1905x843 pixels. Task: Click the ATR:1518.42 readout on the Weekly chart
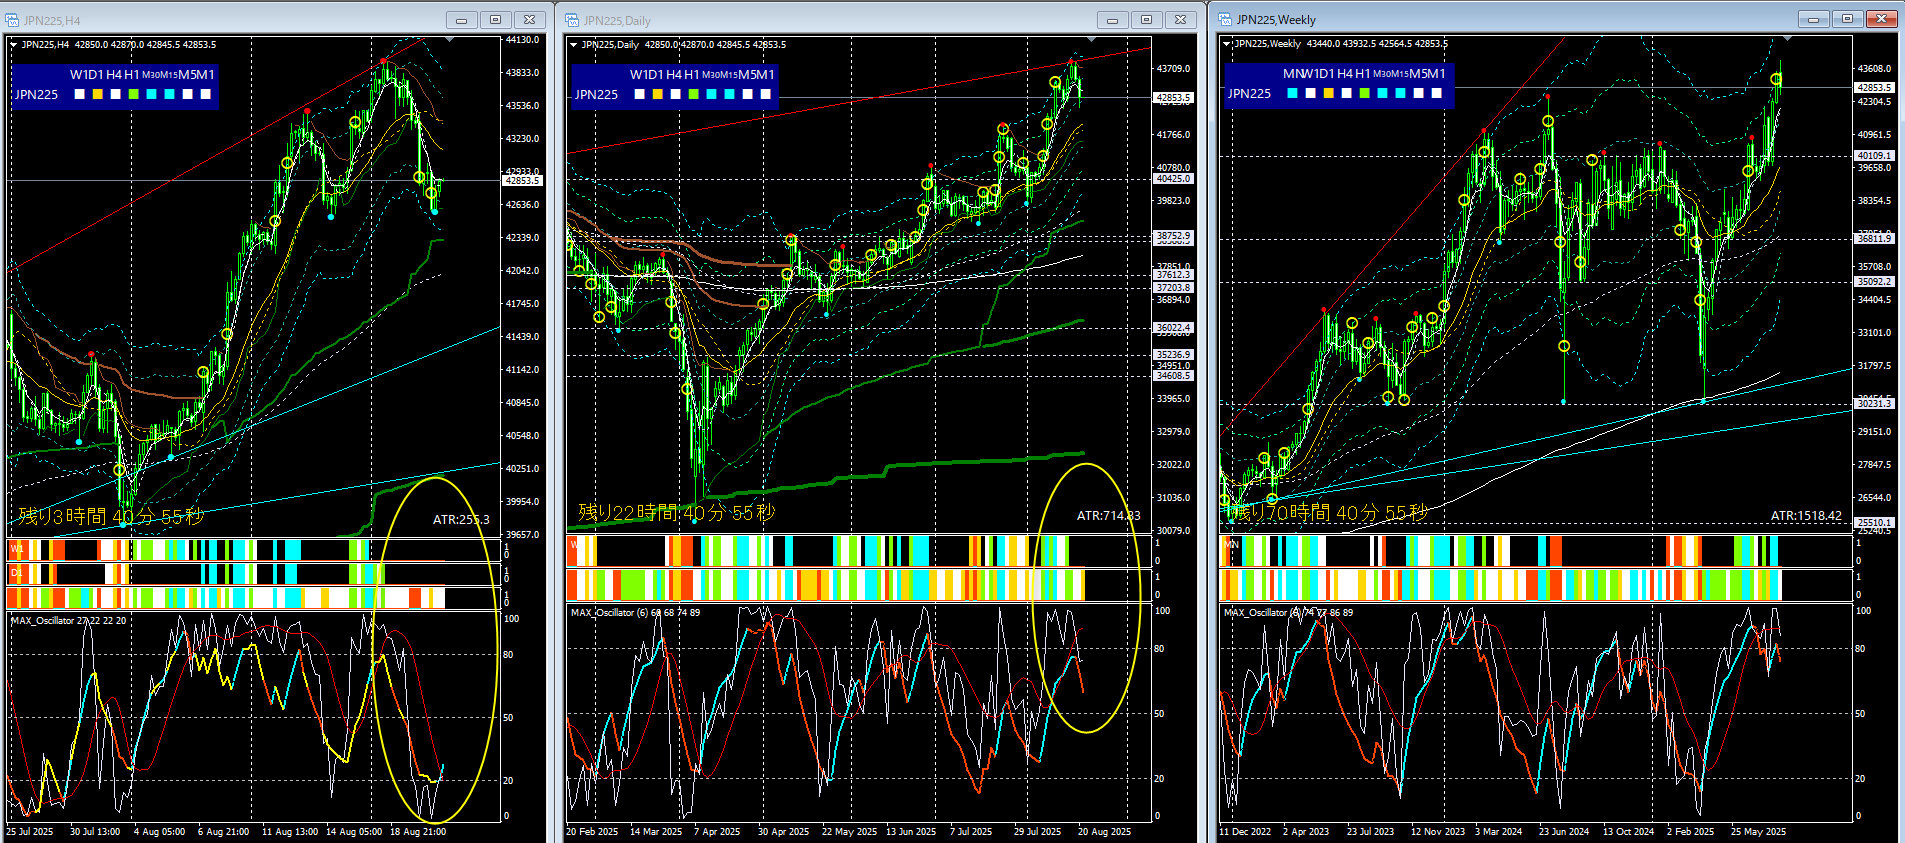coord(1806,516)
